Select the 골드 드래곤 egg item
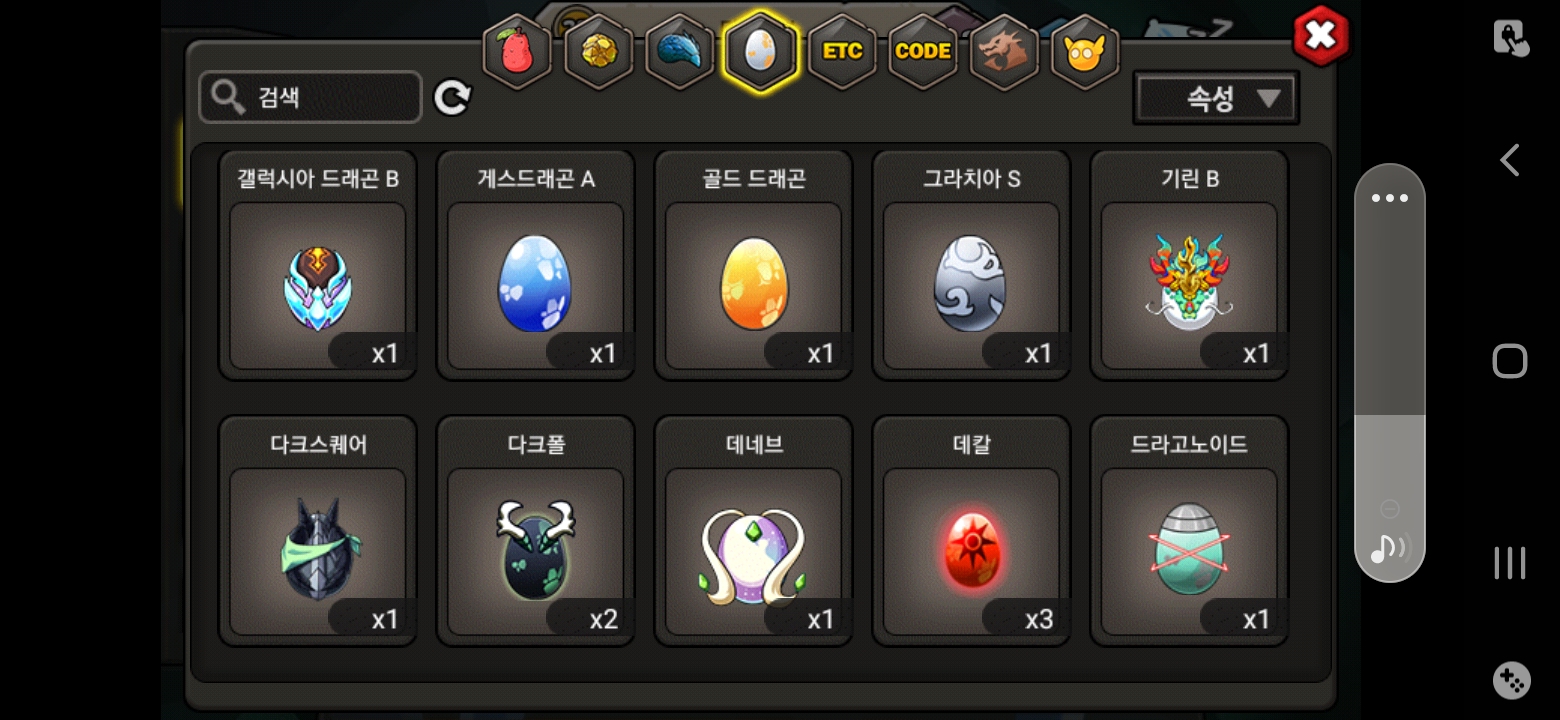The image size is (1560, 720). click(x=753, y=265)
